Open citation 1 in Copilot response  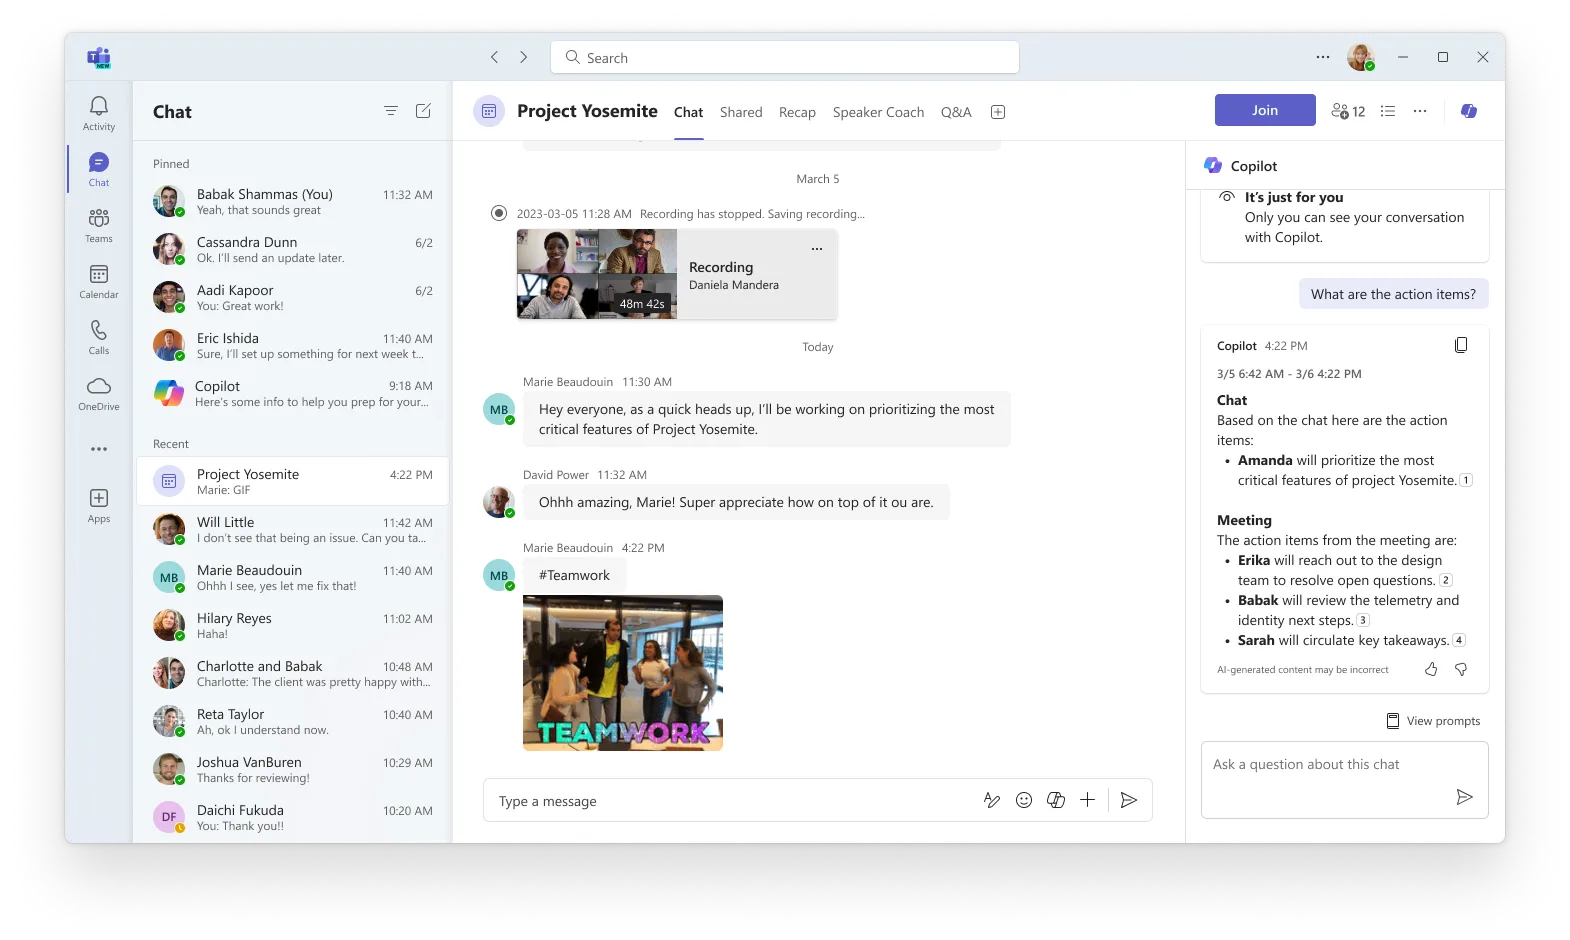pyautogui.click(x=1466, y=480)
